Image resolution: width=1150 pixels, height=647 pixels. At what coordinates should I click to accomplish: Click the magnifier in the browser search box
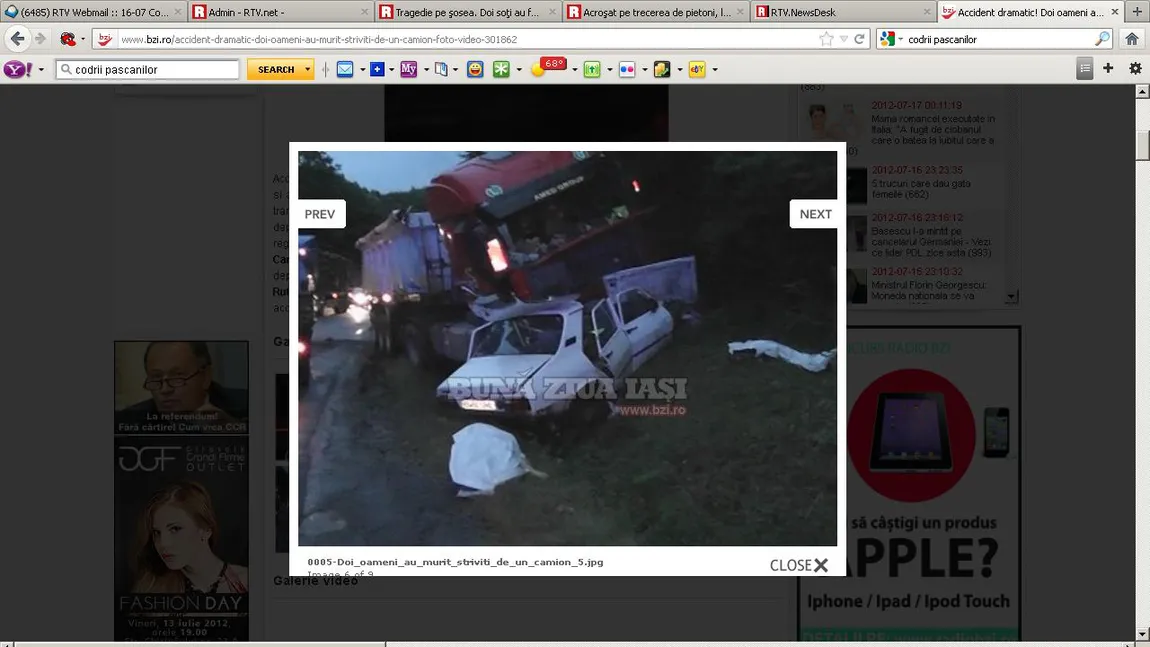tap(1102, 39)
